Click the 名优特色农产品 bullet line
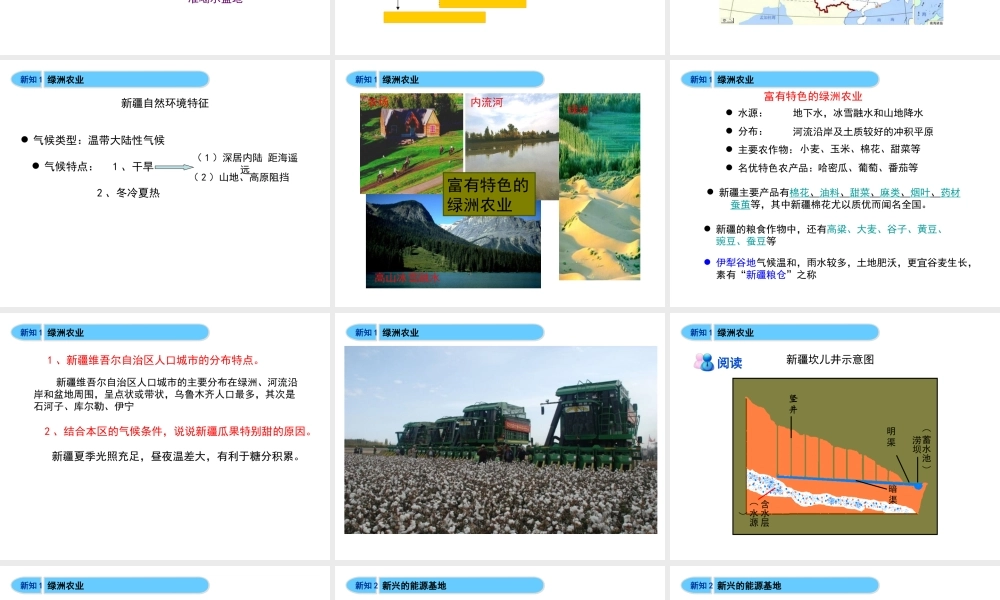Screen dimensions: 1000x600 click(x=822, y=168)
